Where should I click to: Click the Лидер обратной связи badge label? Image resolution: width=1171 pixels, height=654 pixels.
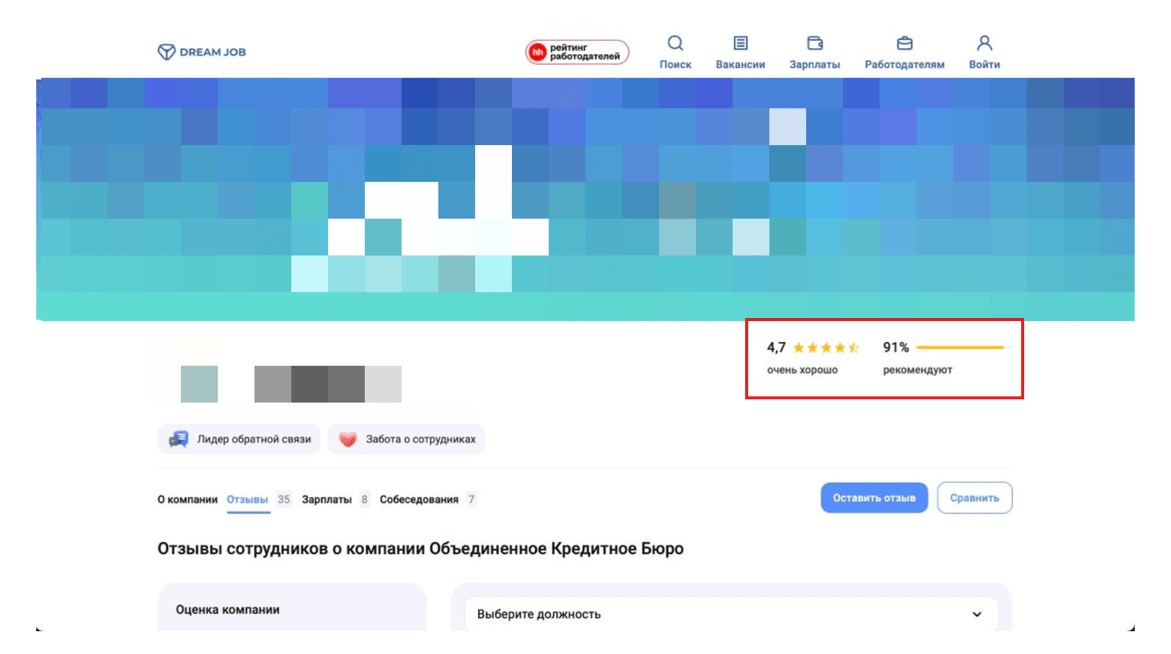tap(254, 439)
